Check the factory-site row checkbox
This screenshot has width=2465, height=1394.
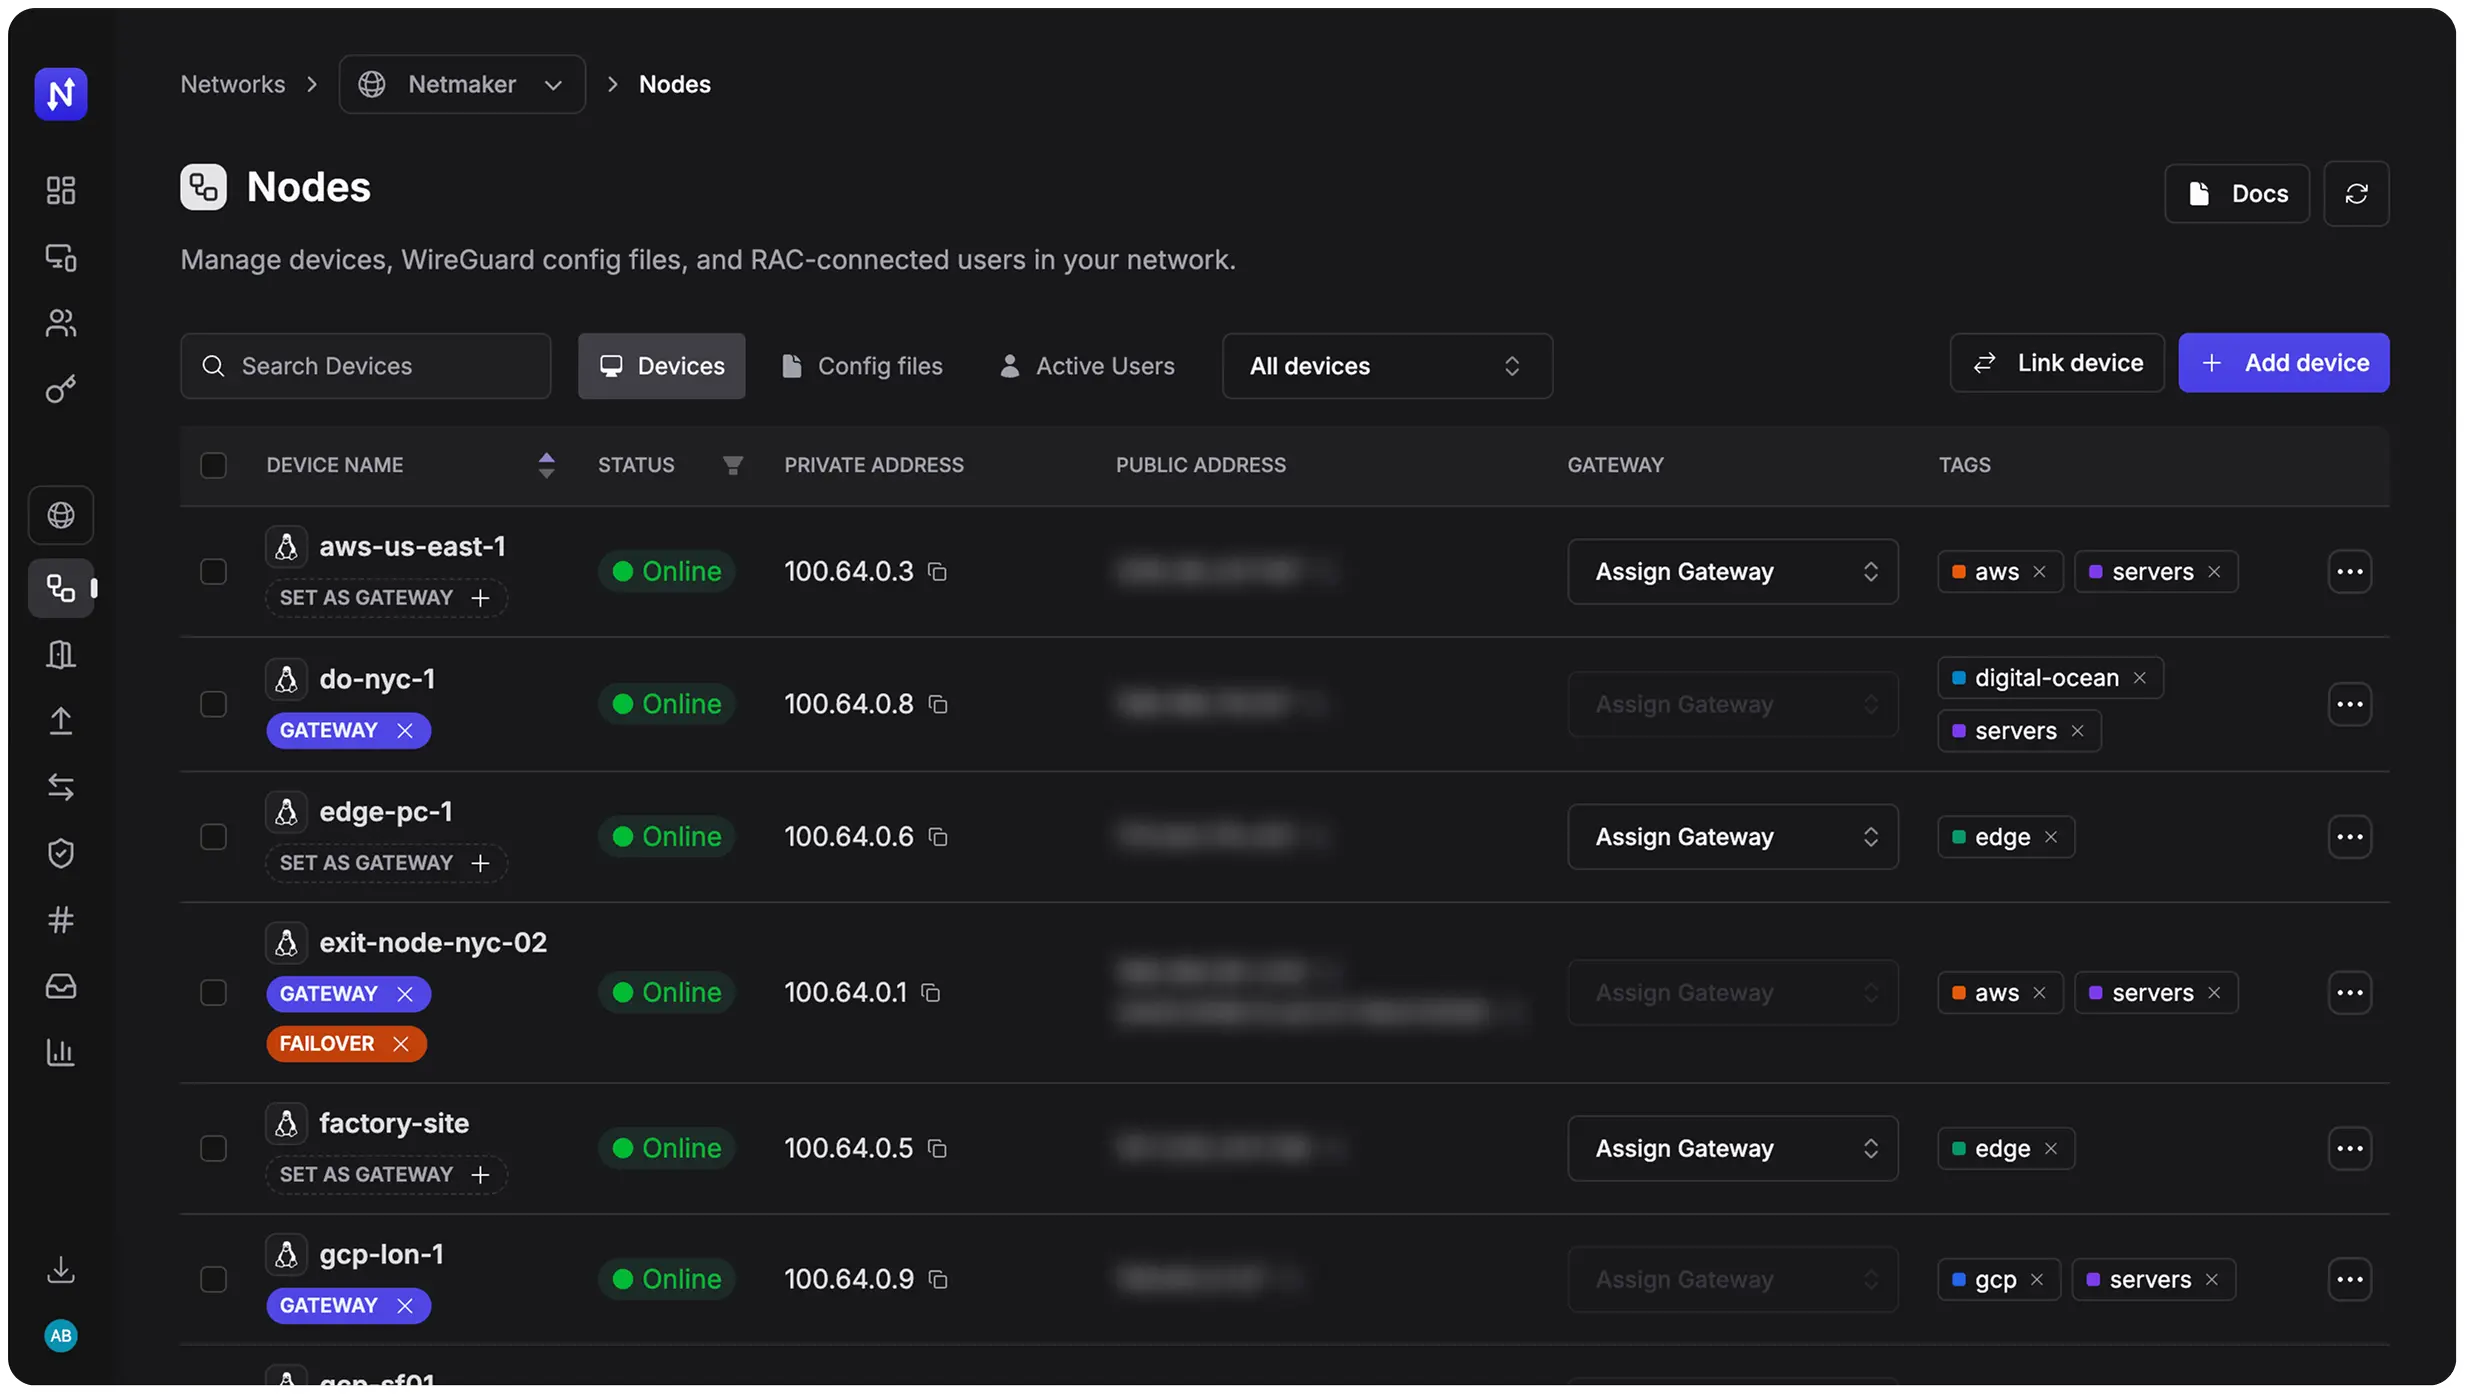(213, 1148)
